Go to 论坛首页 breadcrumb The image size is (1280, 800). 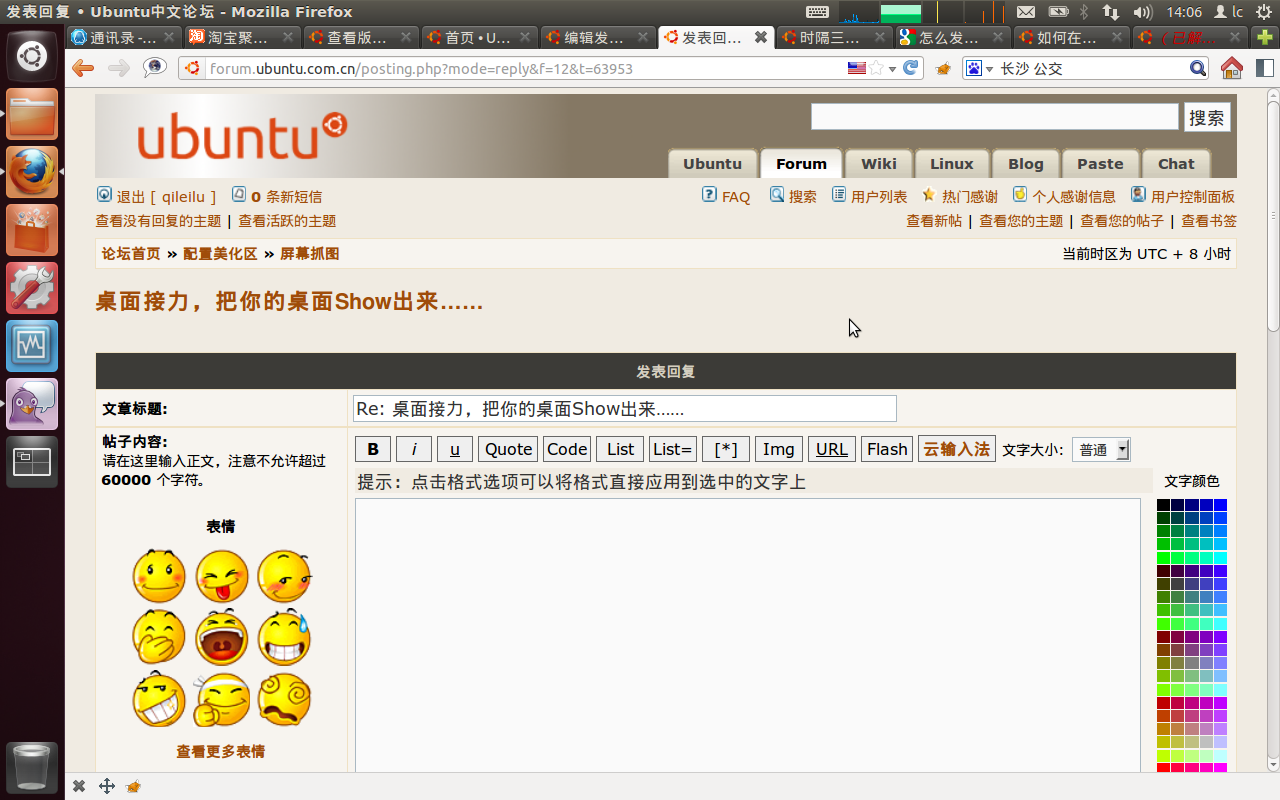point(131,254)
